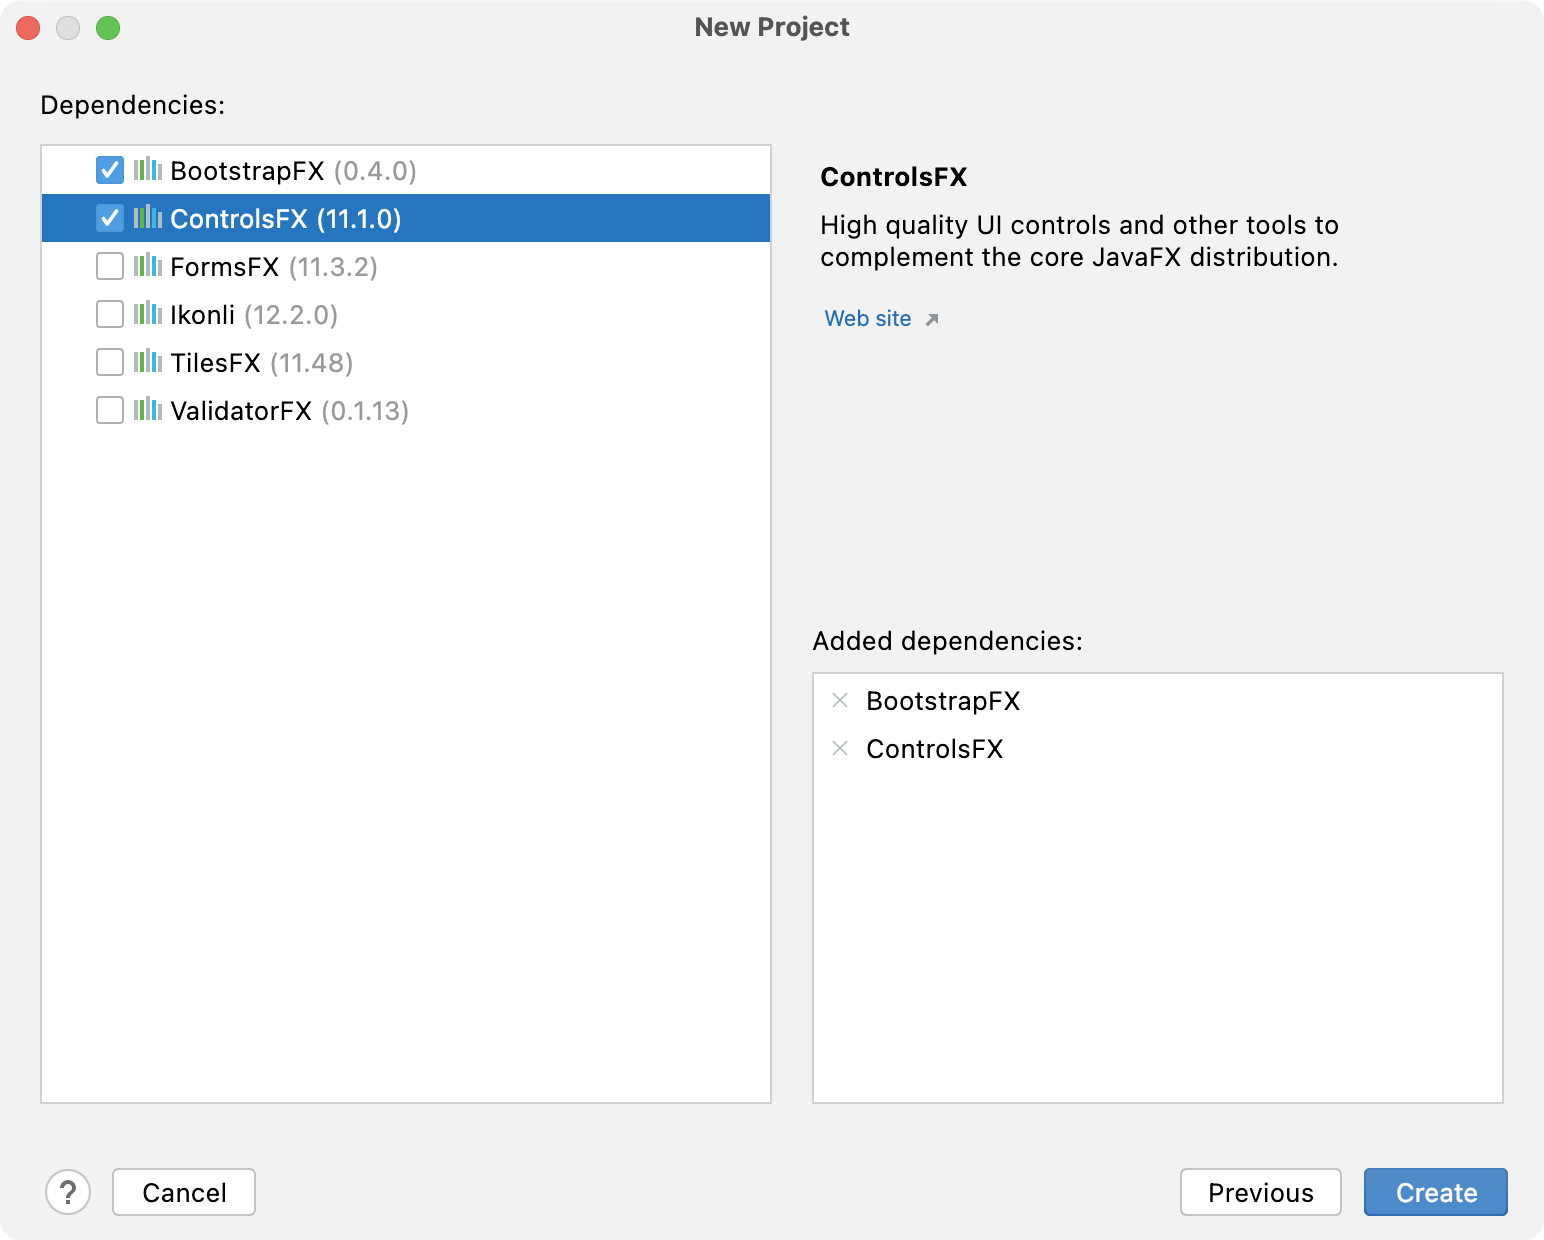This screenshot has height=1240, width=1544.
Task: Click the BootstrapFX library icon
Action: (x=148, y=169)
